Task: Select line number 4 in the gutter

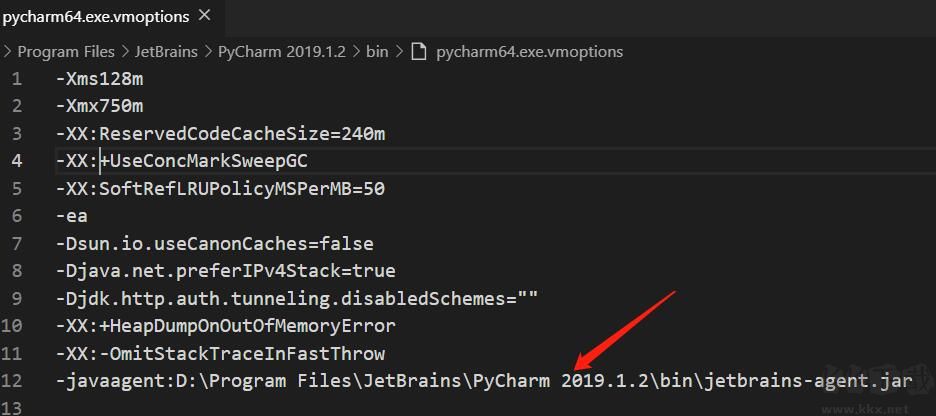Action: pos(17,161)
